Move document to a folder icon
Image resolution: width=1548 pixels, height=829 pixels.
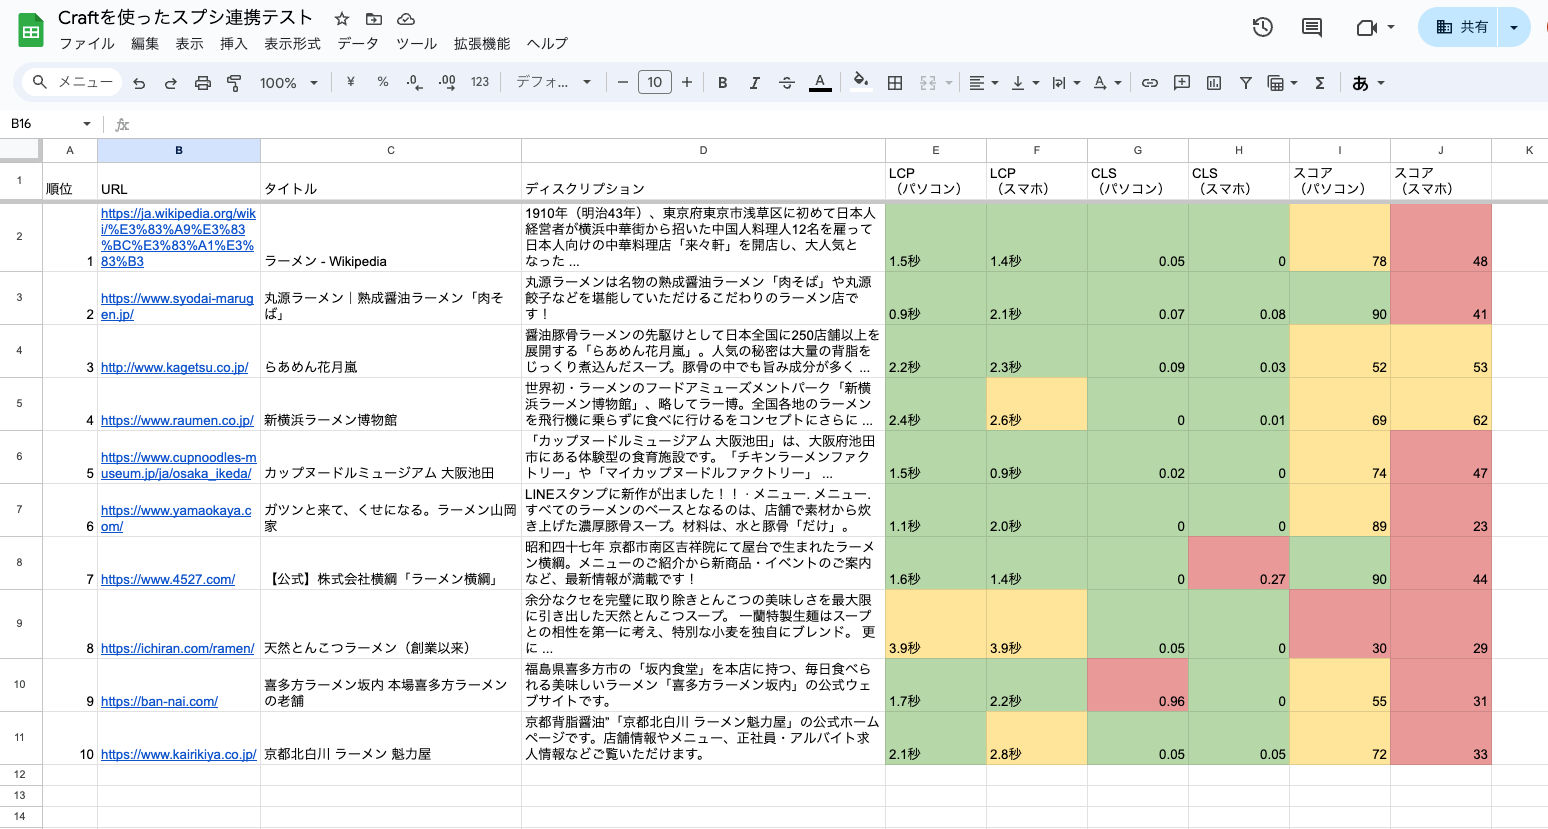tap(374, 19)
